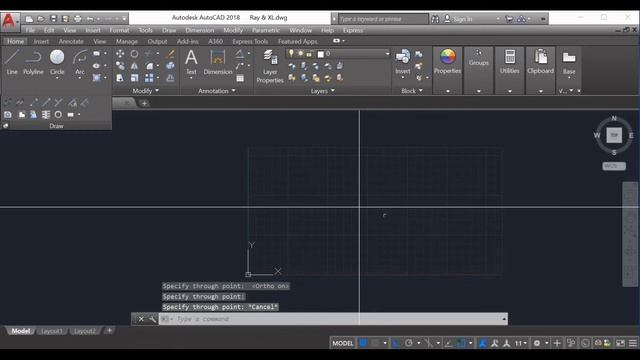Switch to the Layout2 tab
This screenshot has width=640, height=360.
coord(84,331)
